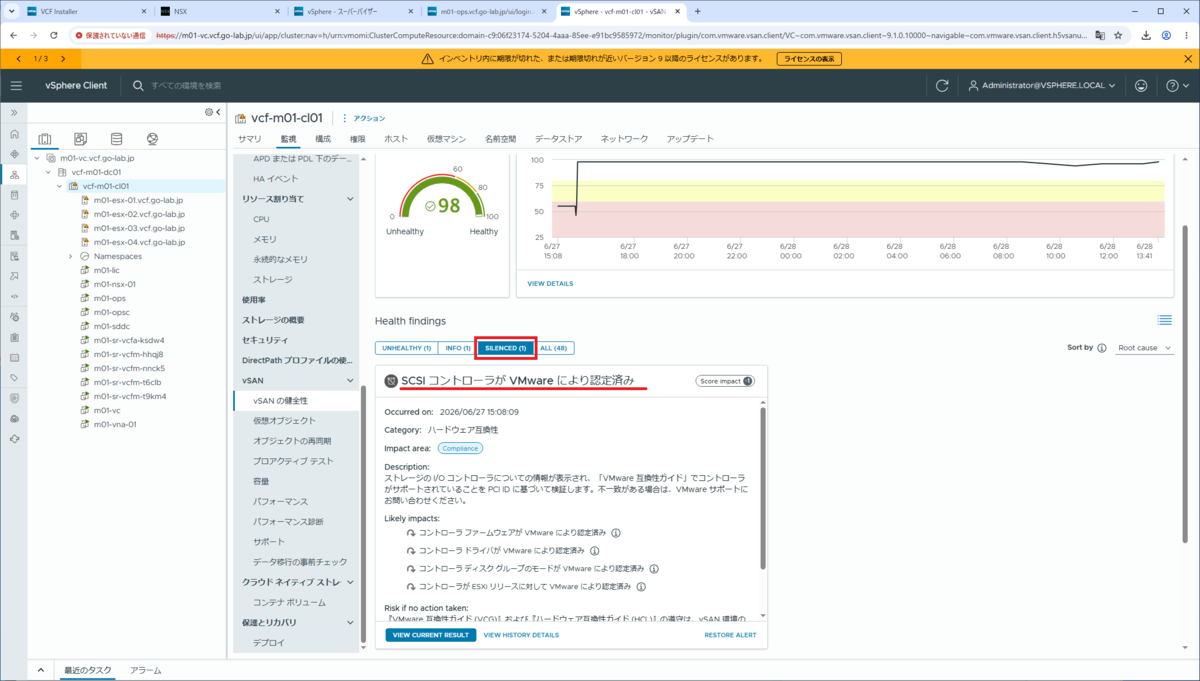Collapse the inventory tree panel arrow
Screen dimensions: 1200x681
(x=218, y=112)
